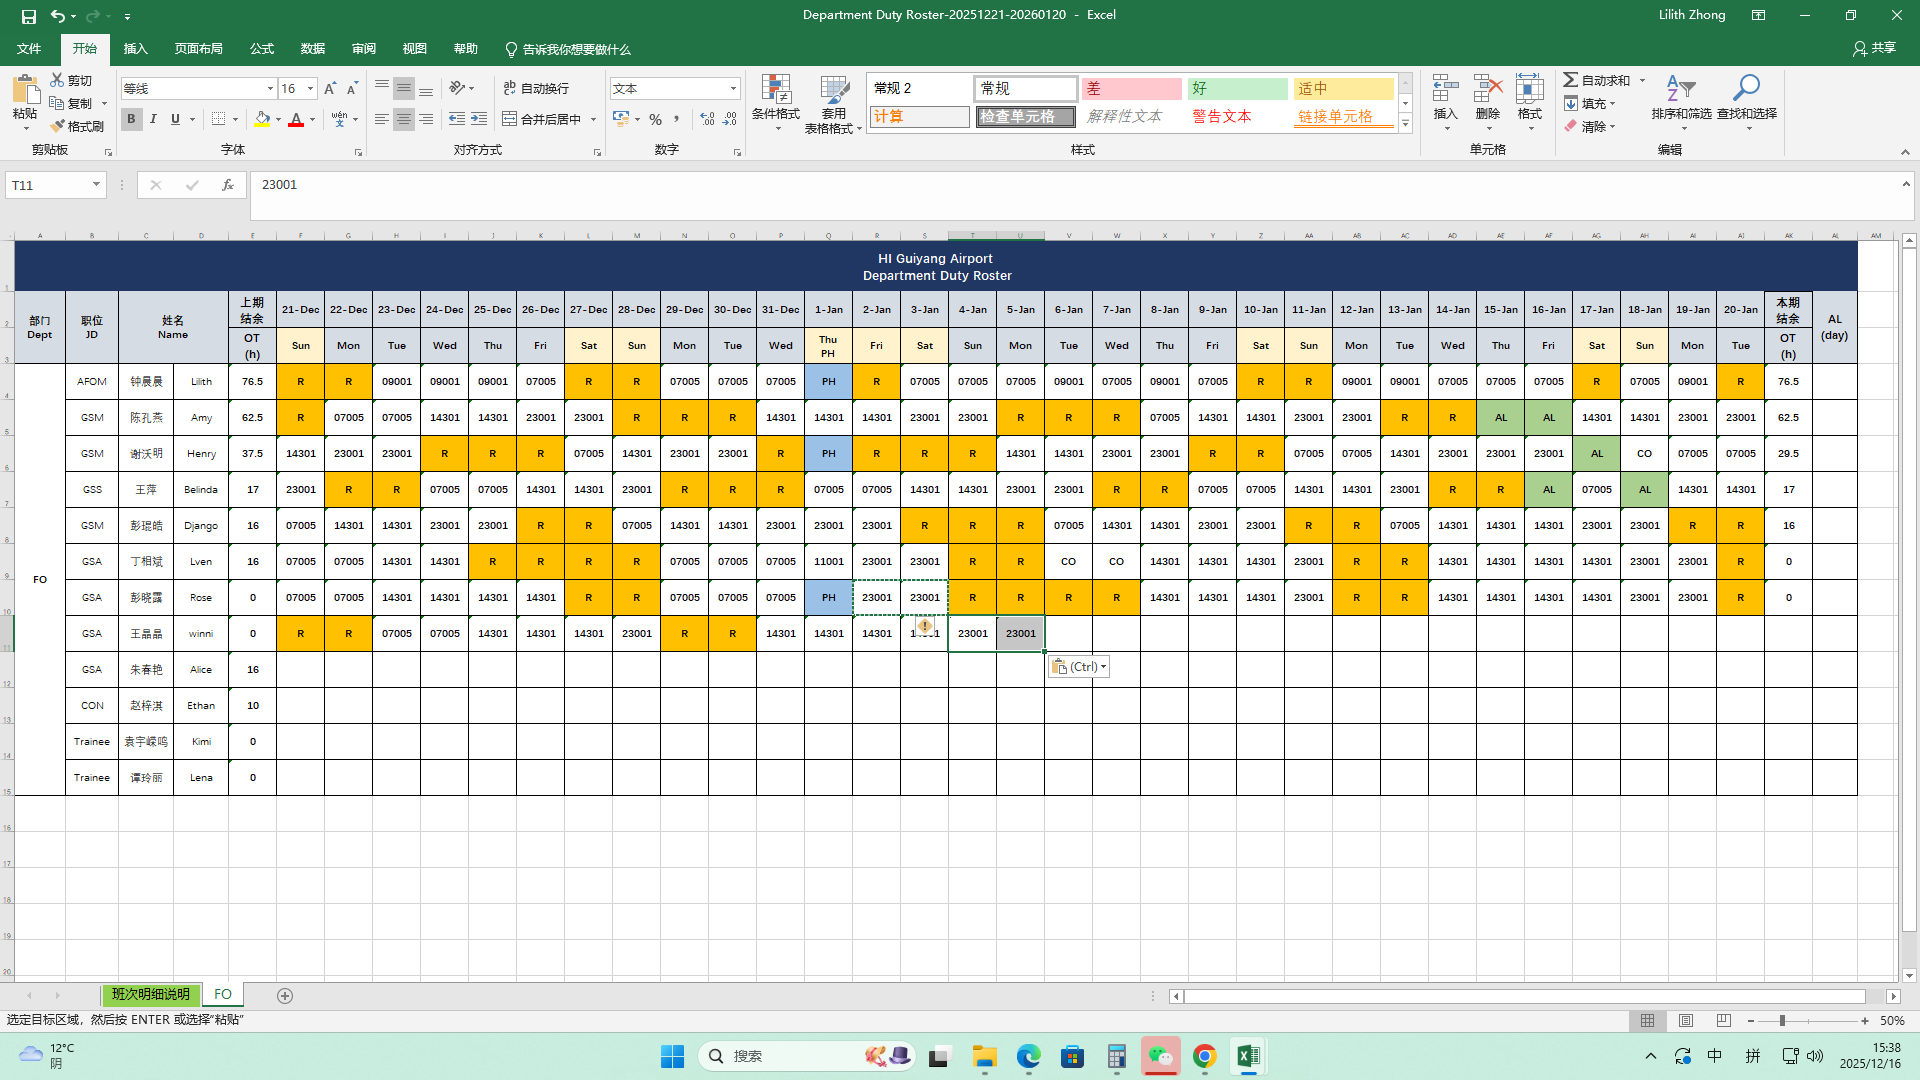Open Conditional Formatting icon
This screenshot has width=1920, height=1080.
(776, 90)
